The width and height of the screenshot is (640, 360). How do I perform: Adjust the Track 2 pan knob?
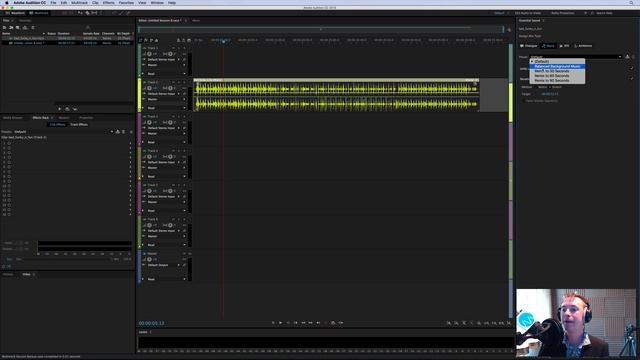pos(171,88)
